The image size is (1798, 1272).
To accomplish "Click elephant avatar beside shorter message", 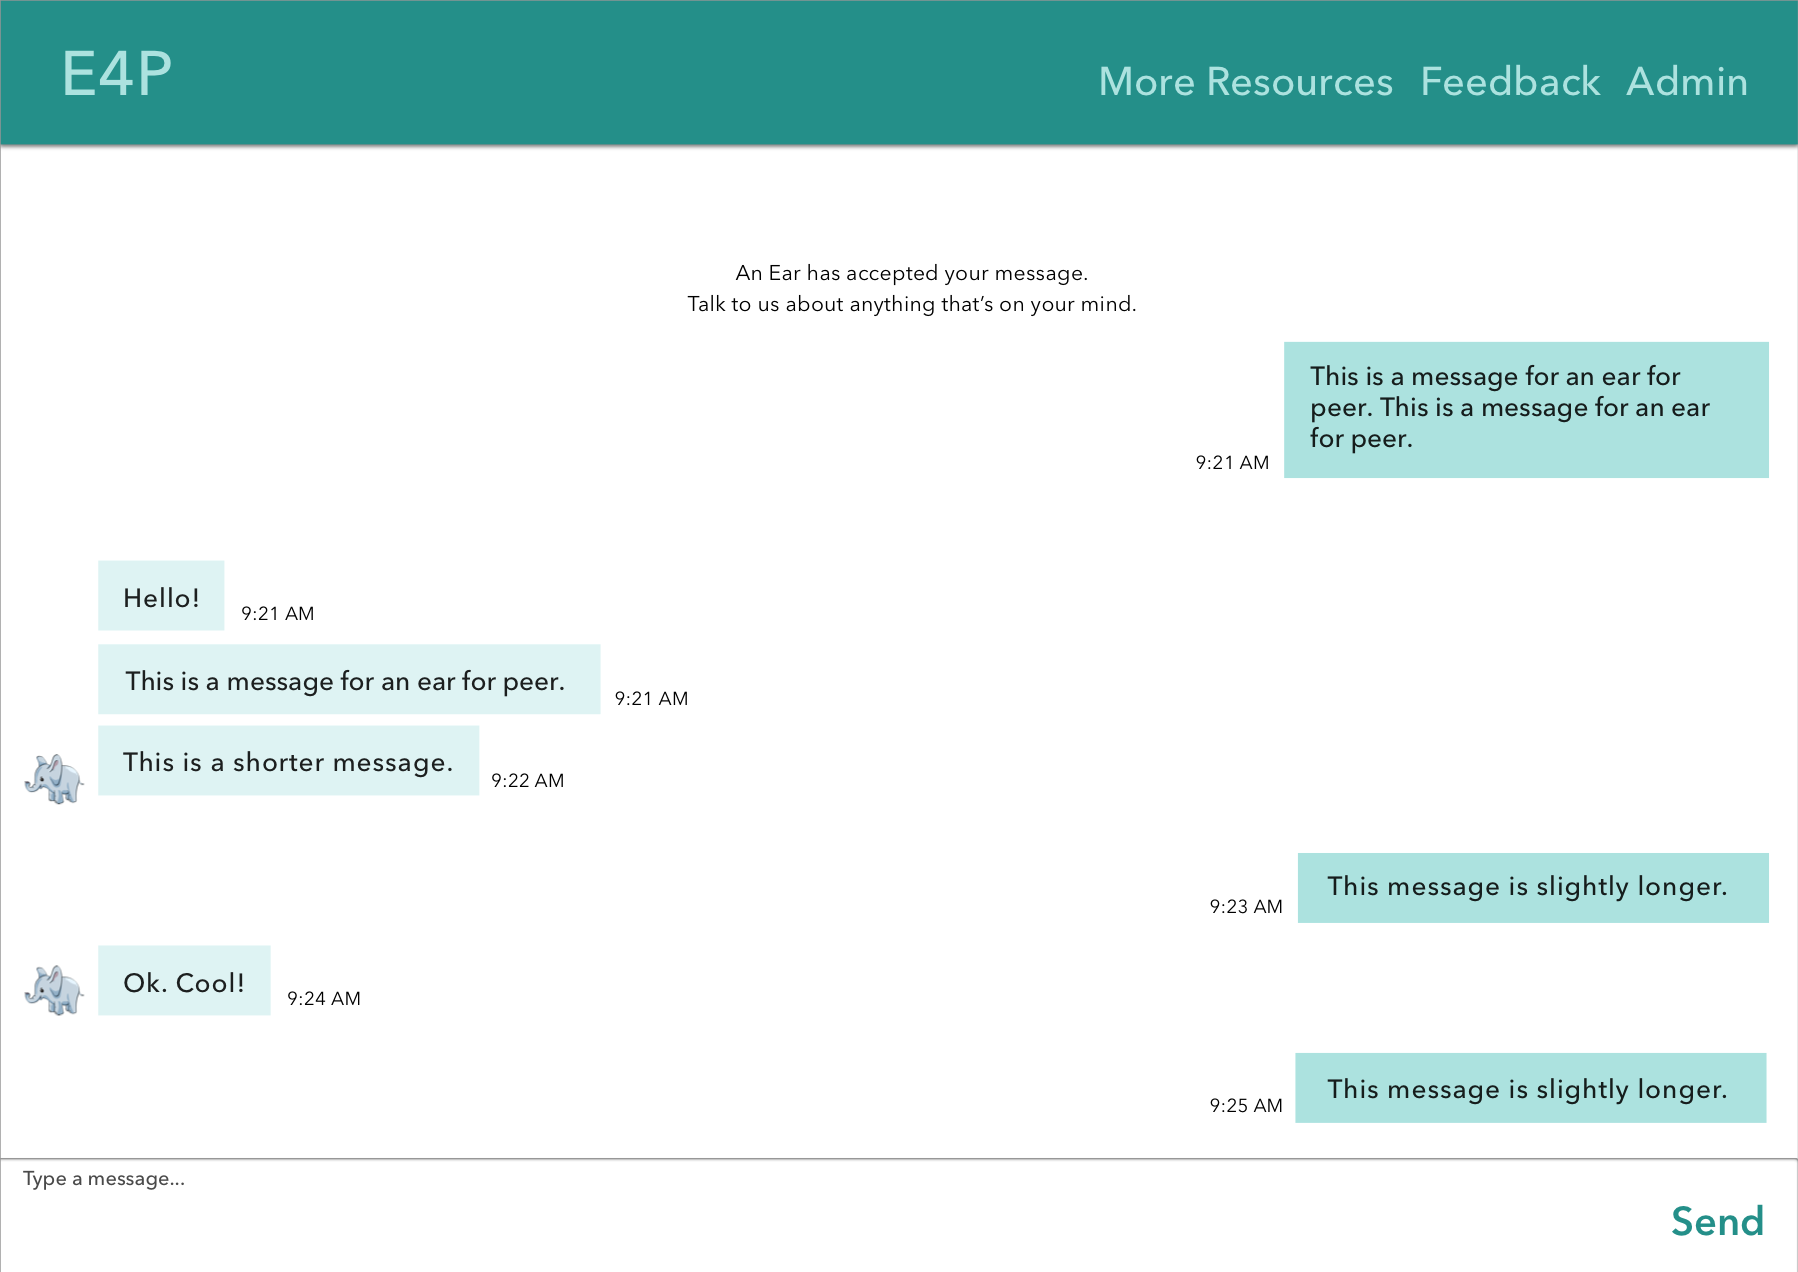I will pos(54,778).
